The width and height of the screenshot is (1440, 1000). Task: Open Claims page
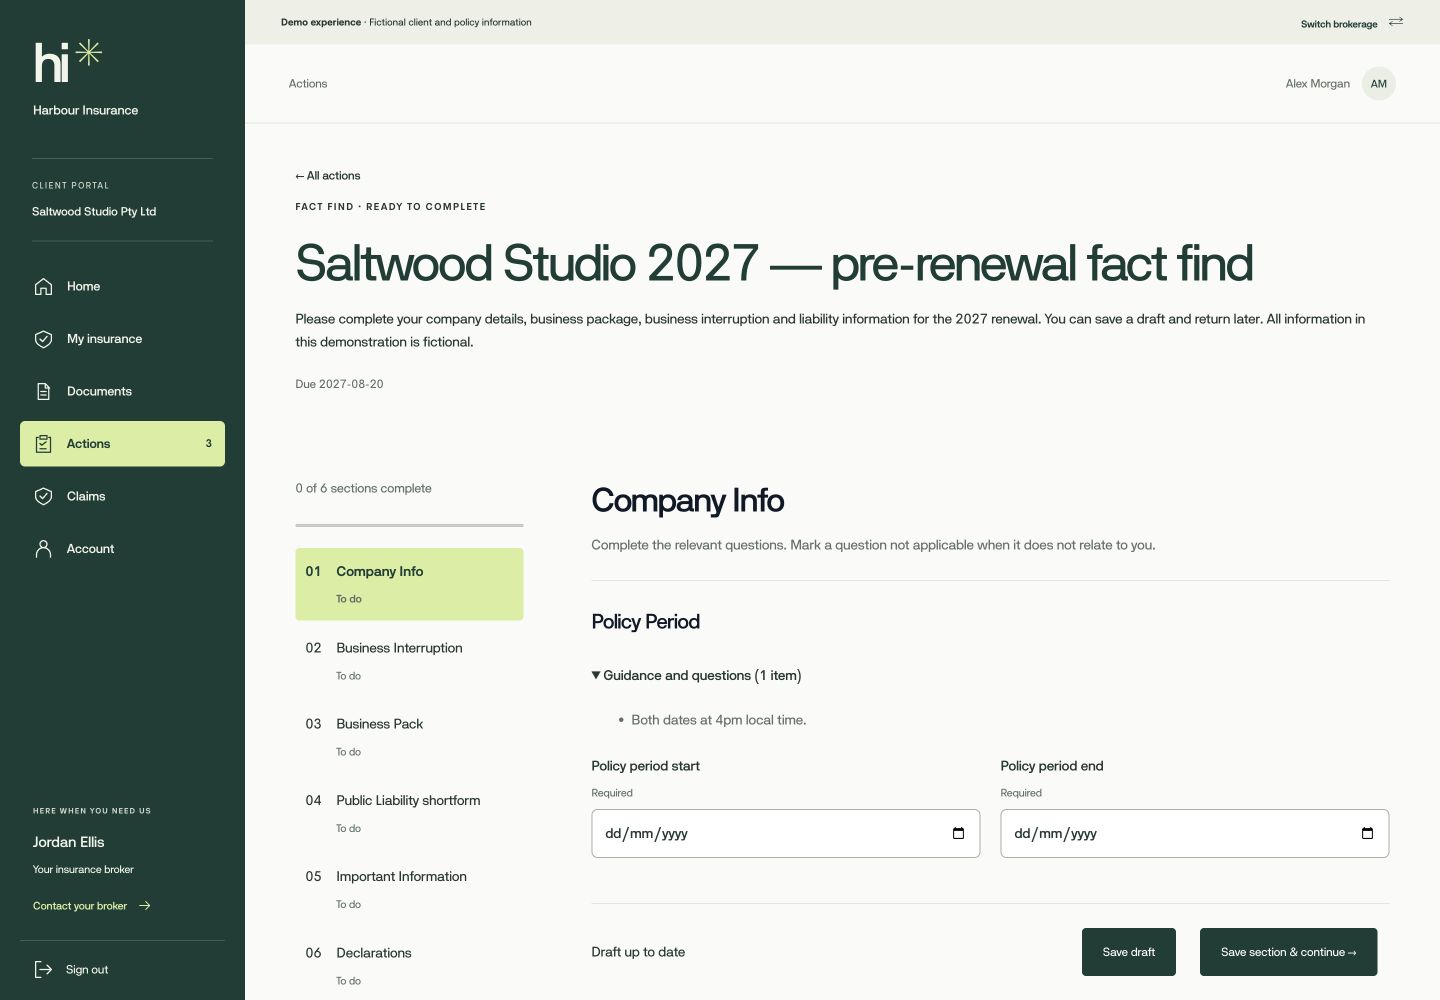pyautogui.click(x=122, y=496)
